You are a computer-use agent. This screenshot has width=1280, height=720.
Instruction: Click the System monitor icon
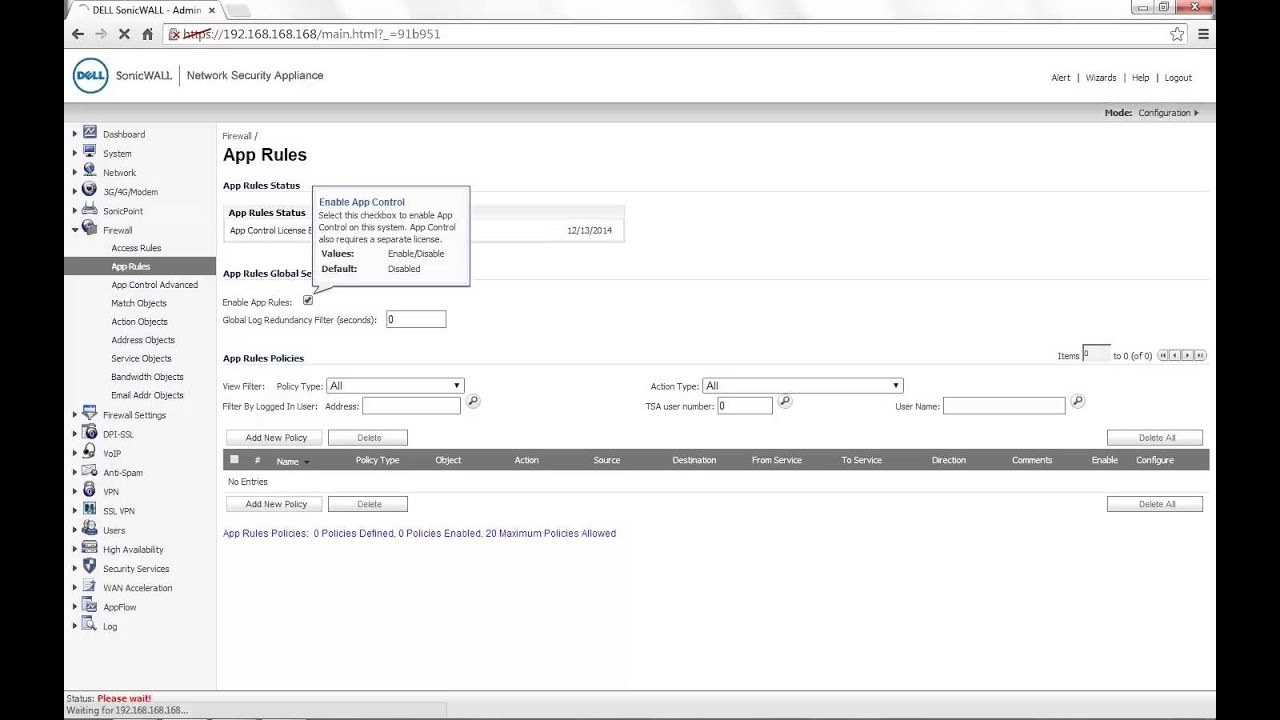coord(90,152)
